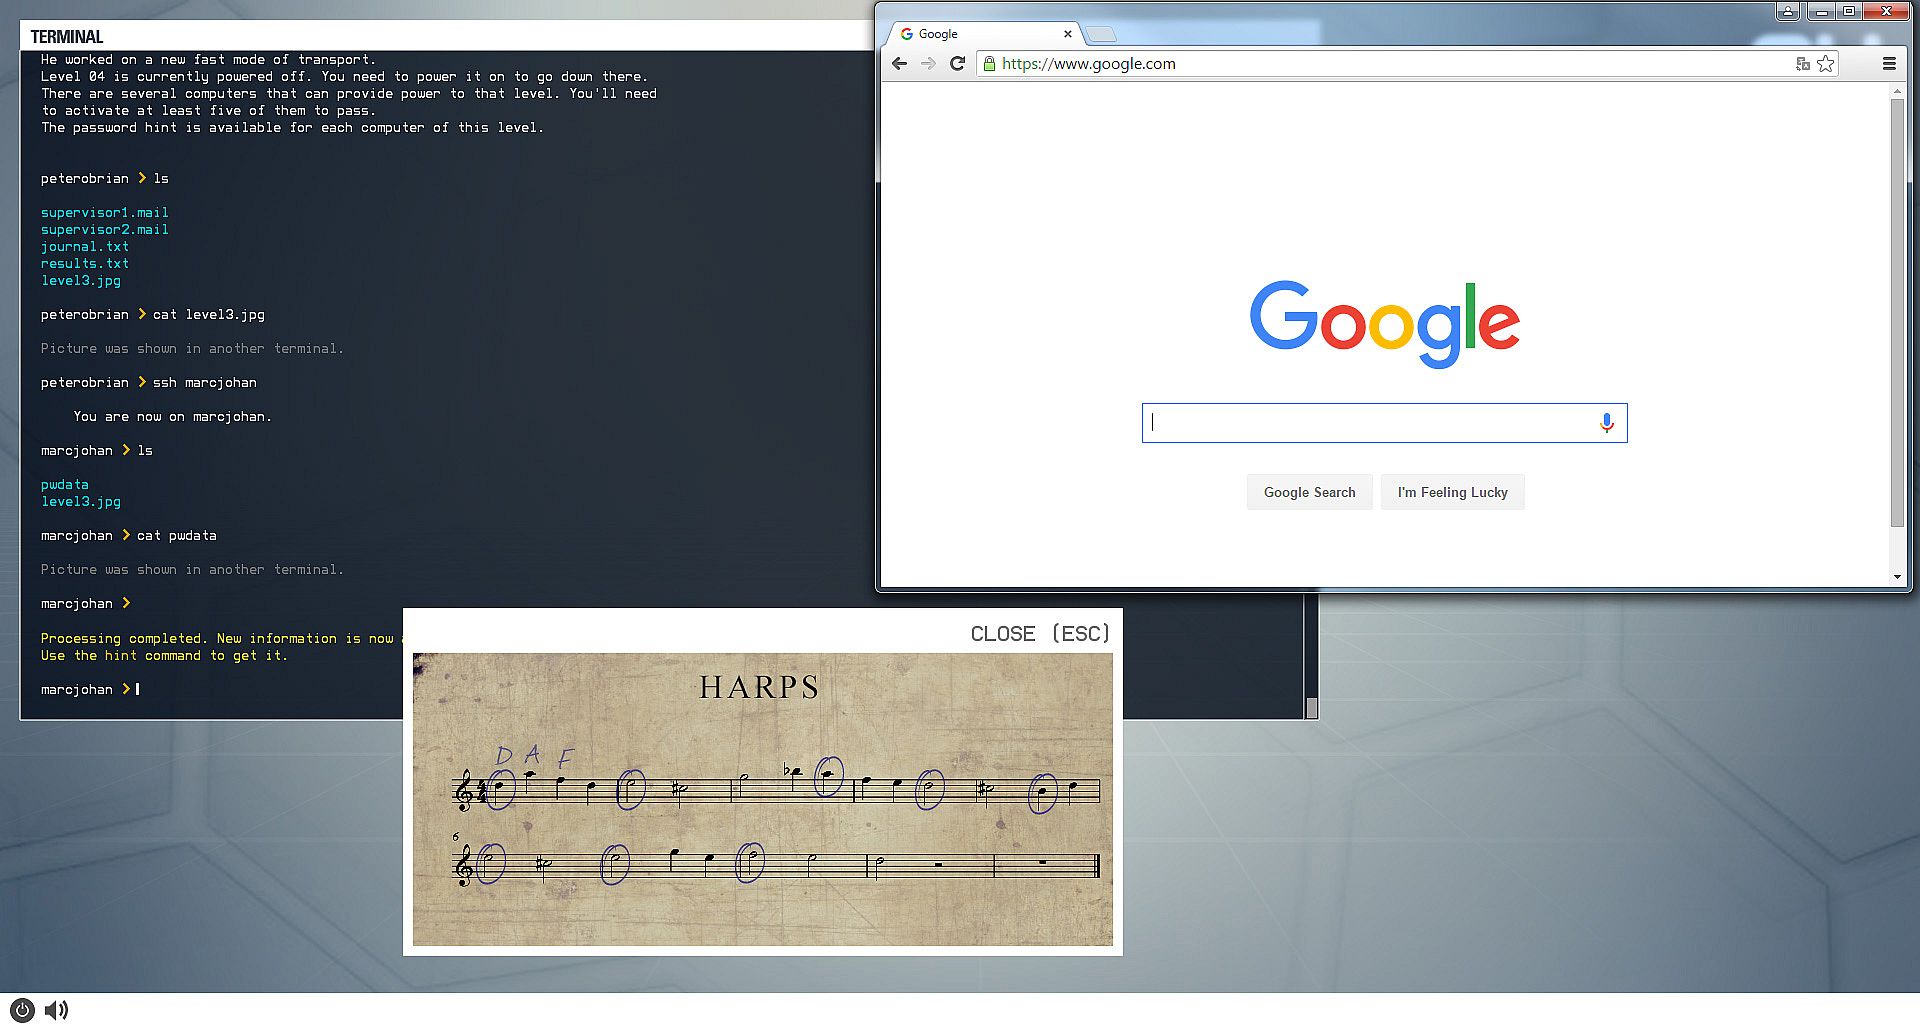Click the terminal command prompt line
This screenshot has height=1028, width=1920.
[x=90, y=689]
